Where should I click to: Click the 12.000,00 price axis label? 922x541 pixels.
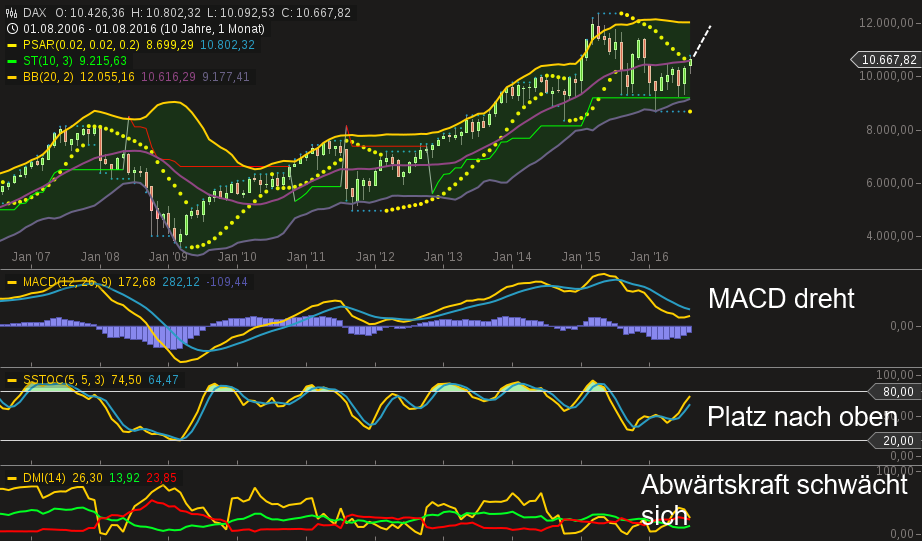(886, 23)
